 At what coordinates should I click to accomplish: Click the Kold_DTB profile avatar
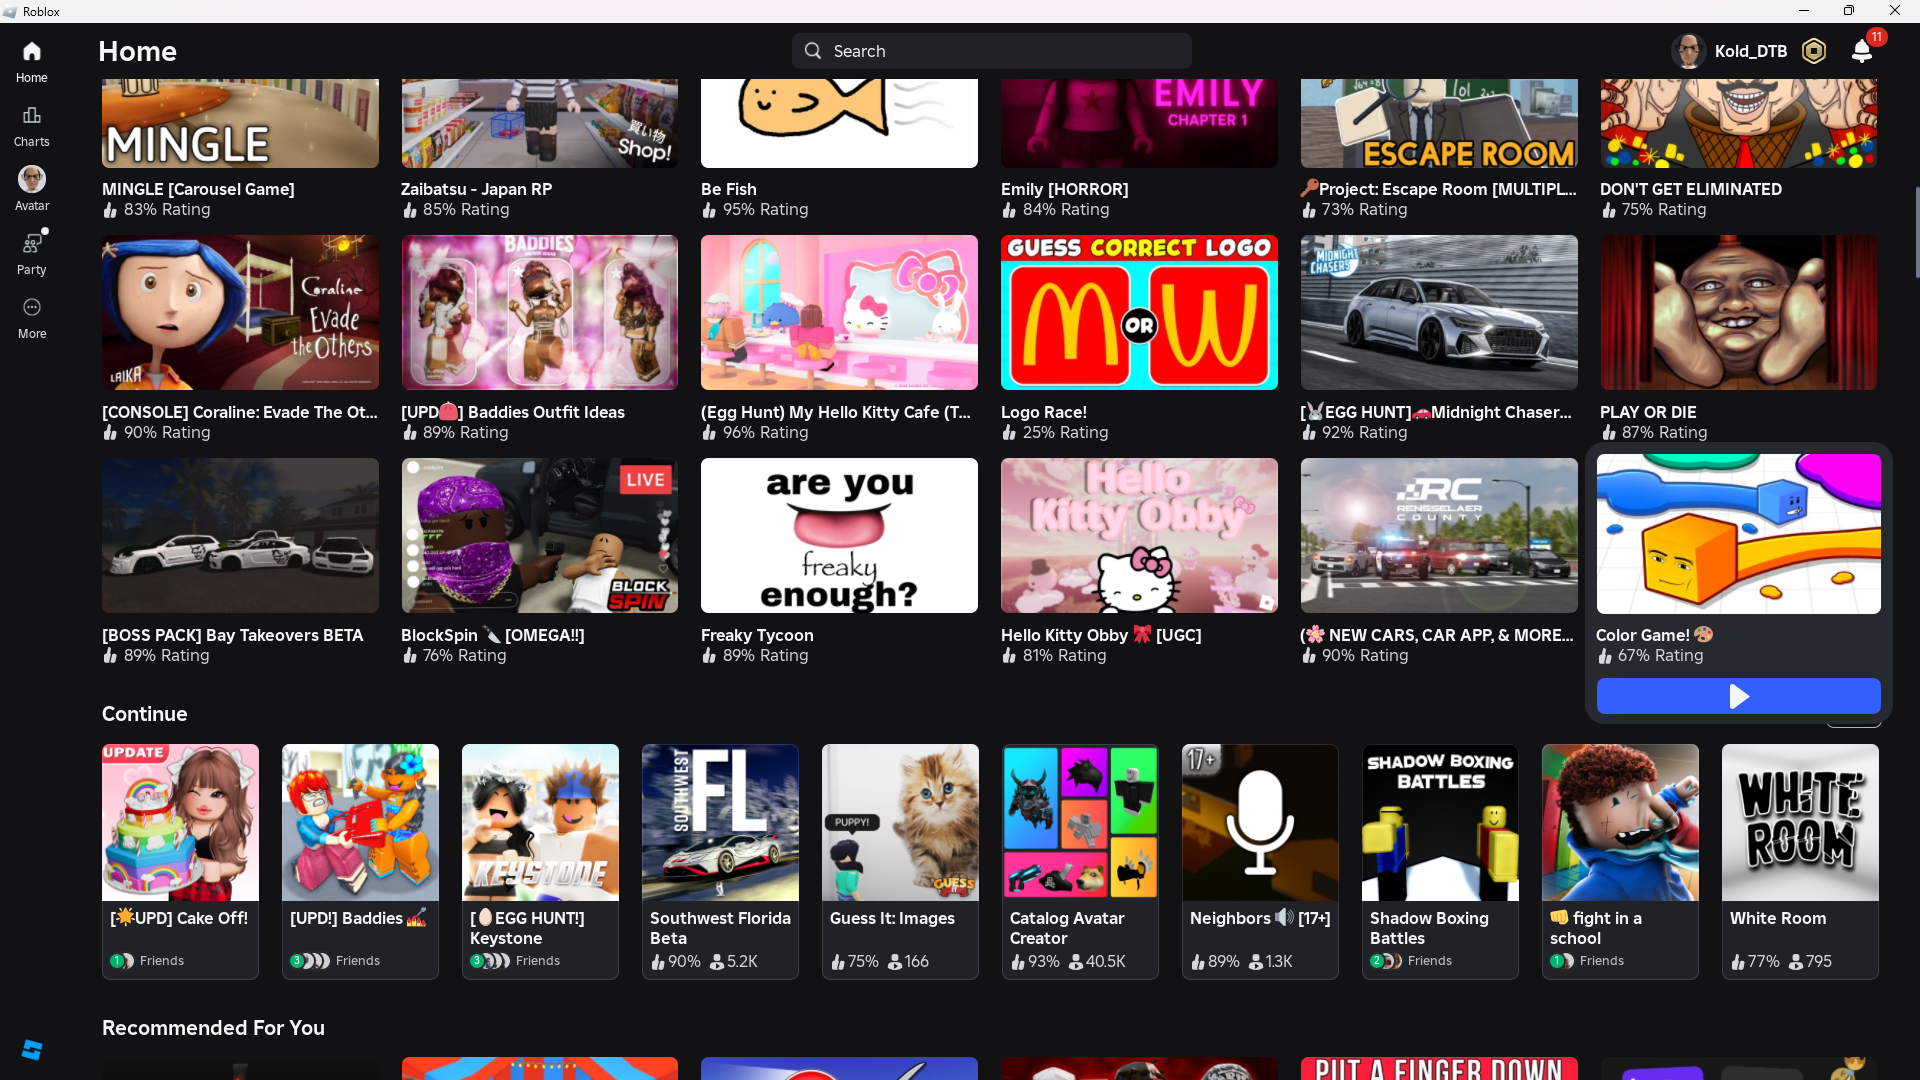[1689, 51]
